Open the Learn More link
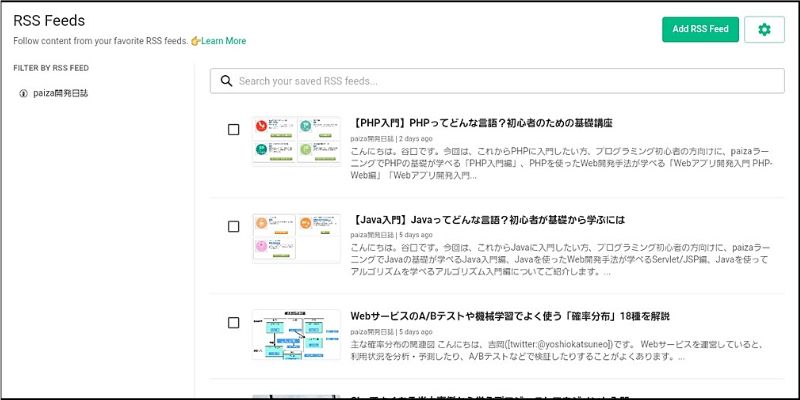Screen dimensions: 800x400 click(223, 41)
